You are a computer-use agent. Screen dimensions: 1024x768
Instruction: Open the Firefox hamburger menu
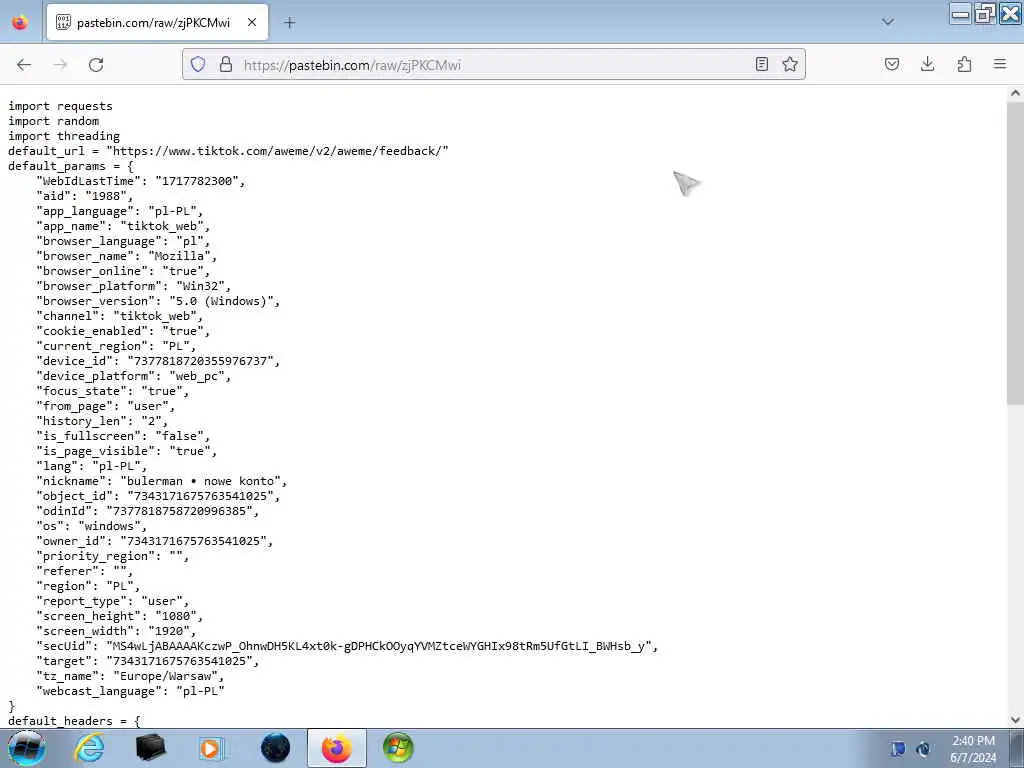tap(1000, 64)
